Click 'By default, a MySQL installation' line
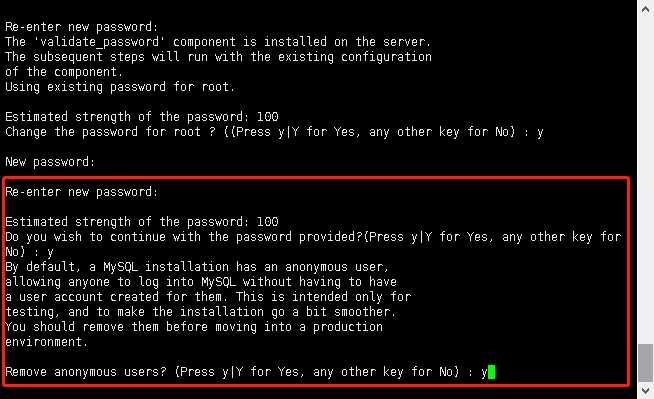 [197, 267]
